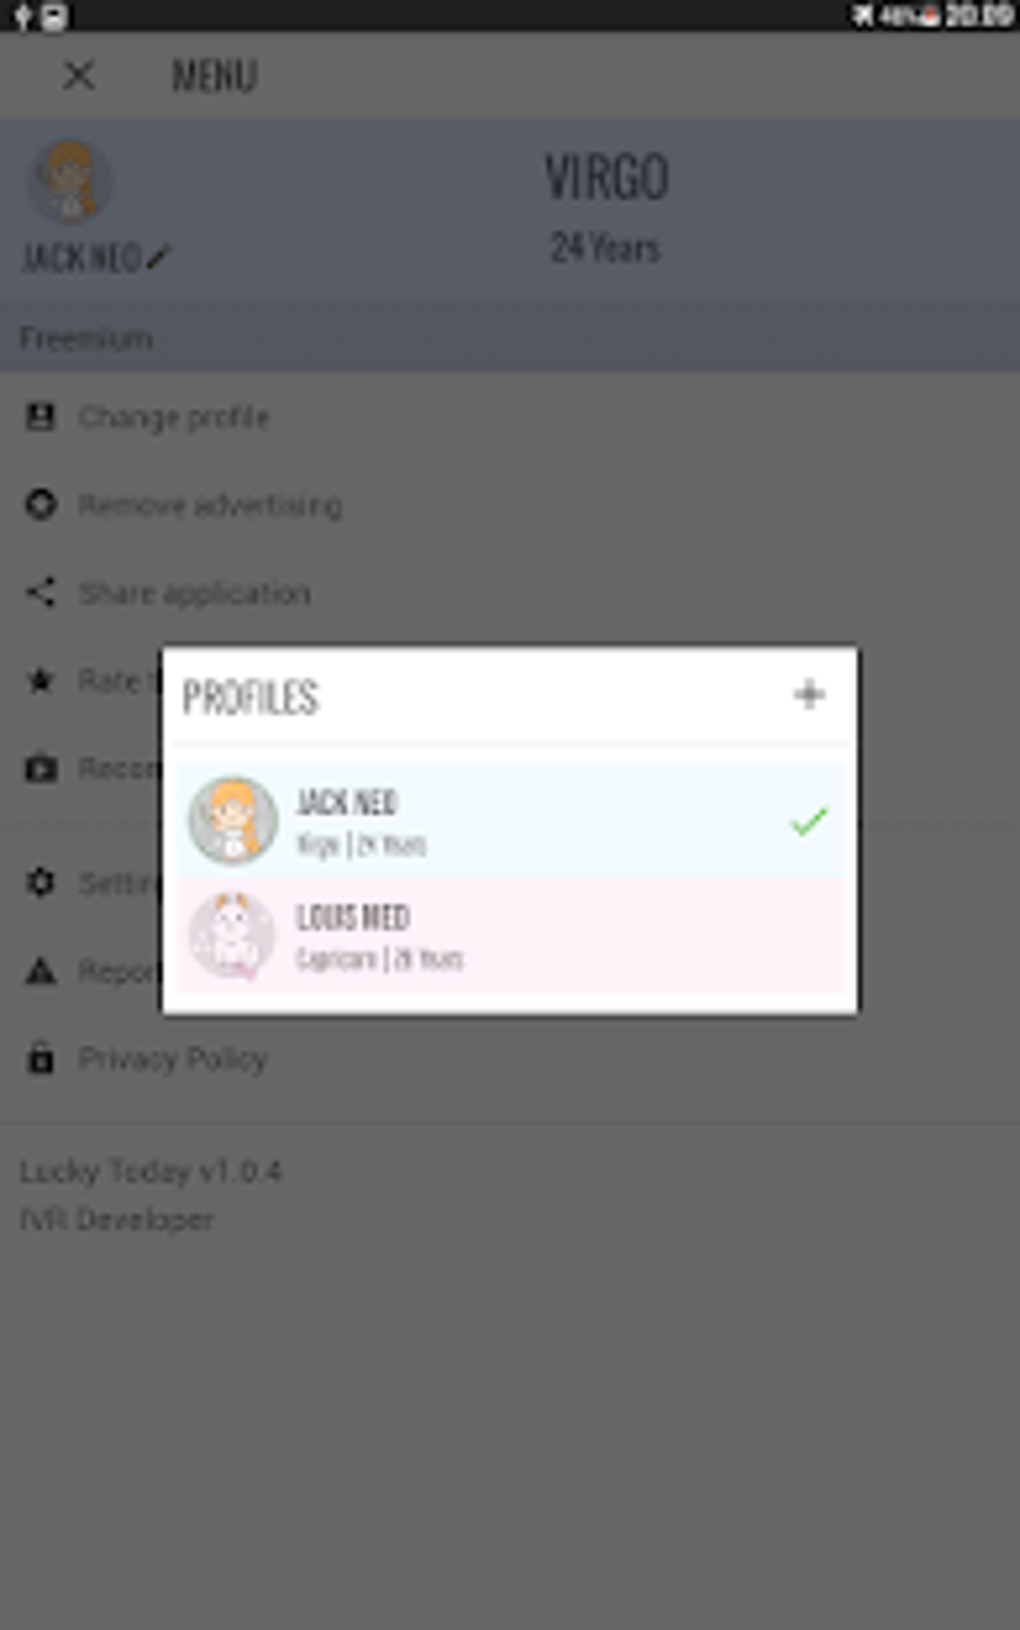Open the Privacy Policy link
The image size is (1020, 1630).
(173, 1058)
